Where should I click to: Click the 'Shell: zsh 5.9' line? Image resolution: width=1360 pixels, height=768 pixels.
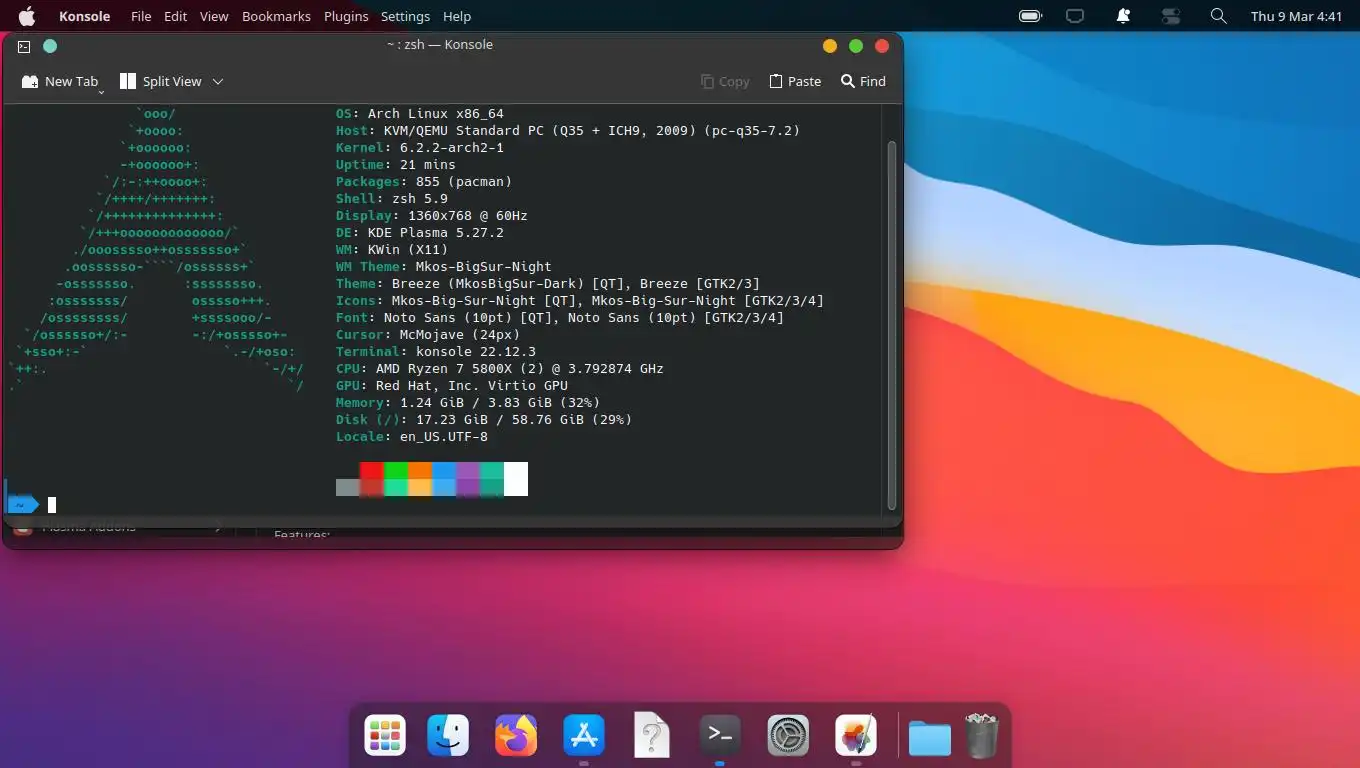click(x=392, y=199)
